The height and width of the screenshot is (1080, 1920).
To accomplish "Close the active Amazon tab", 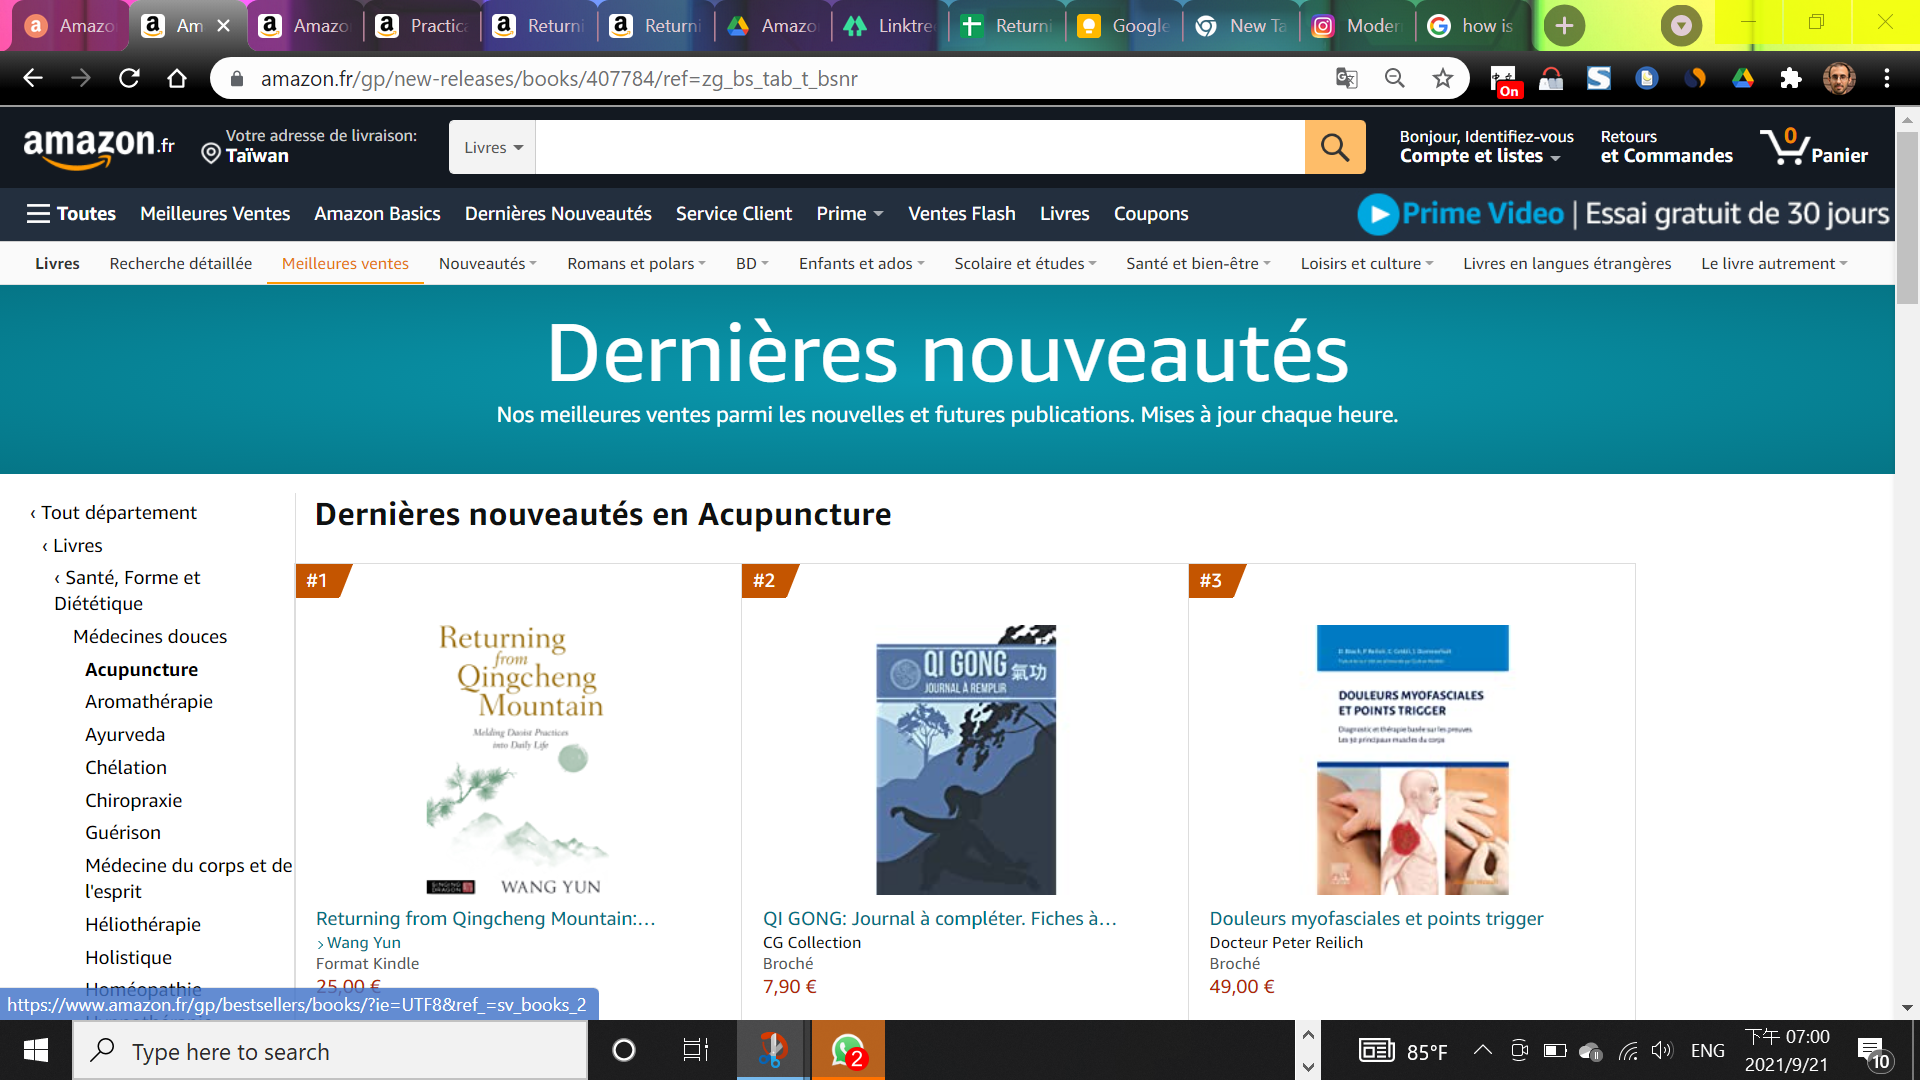I will [224, 26].
